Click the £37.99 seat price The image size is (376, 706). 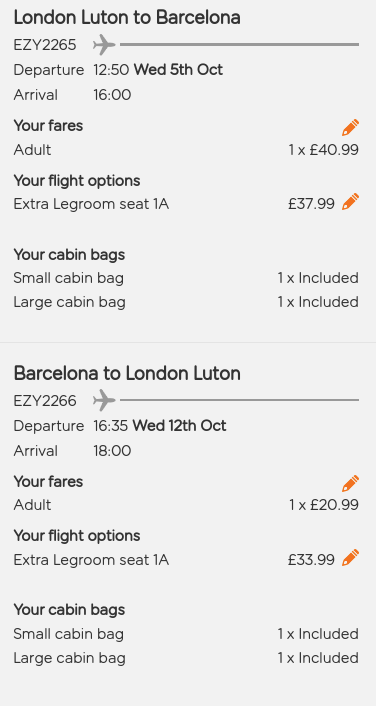(x=312, y=204)
